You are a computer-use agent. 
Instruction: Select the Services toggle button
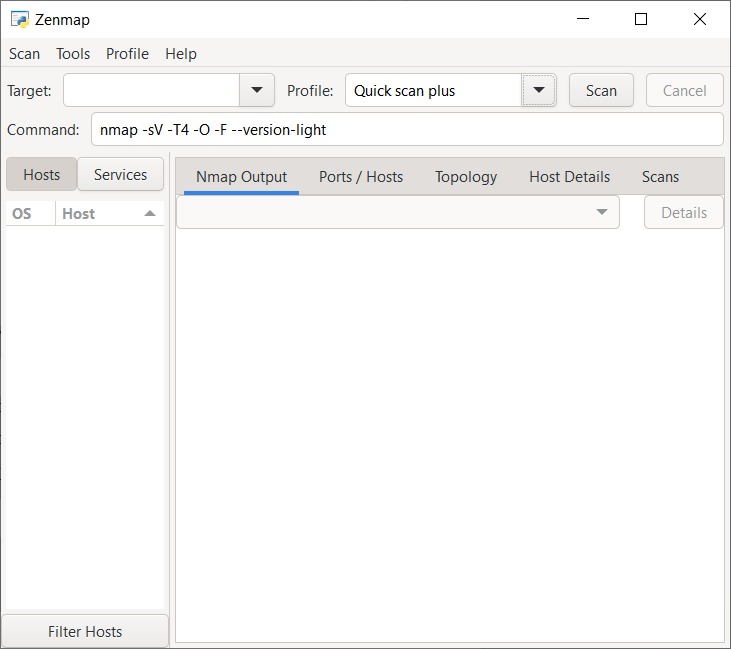point(120,174)
